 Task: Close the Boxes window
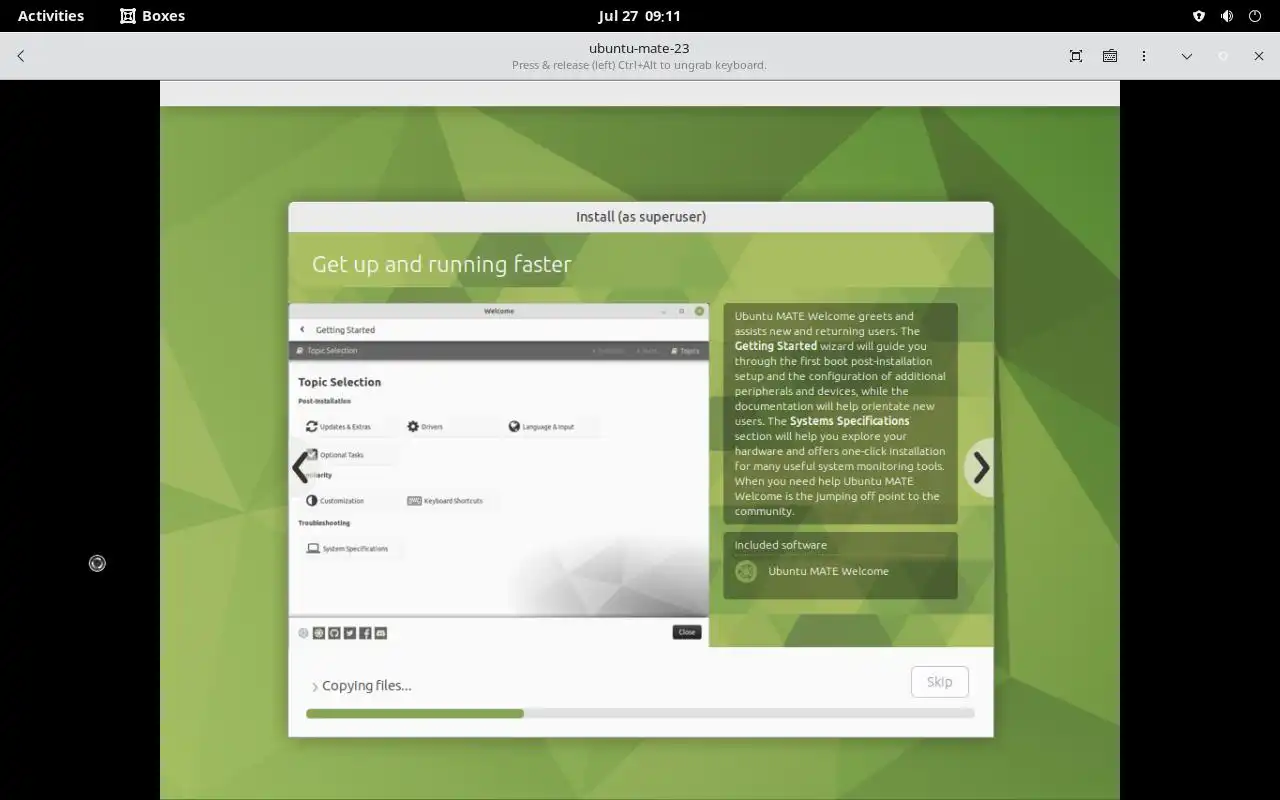click(x=1259, y=56)
